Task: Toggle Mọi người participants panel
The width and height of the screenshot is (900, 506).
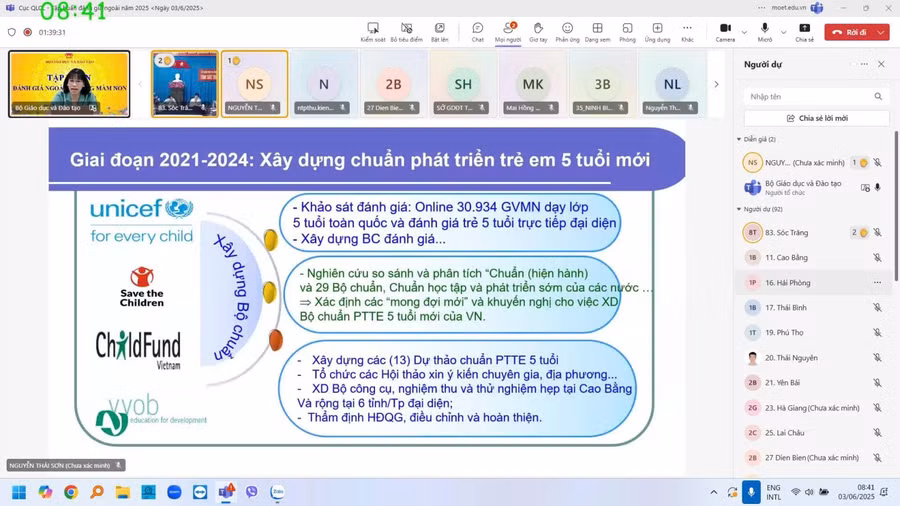Action: (x=507, y=29)
